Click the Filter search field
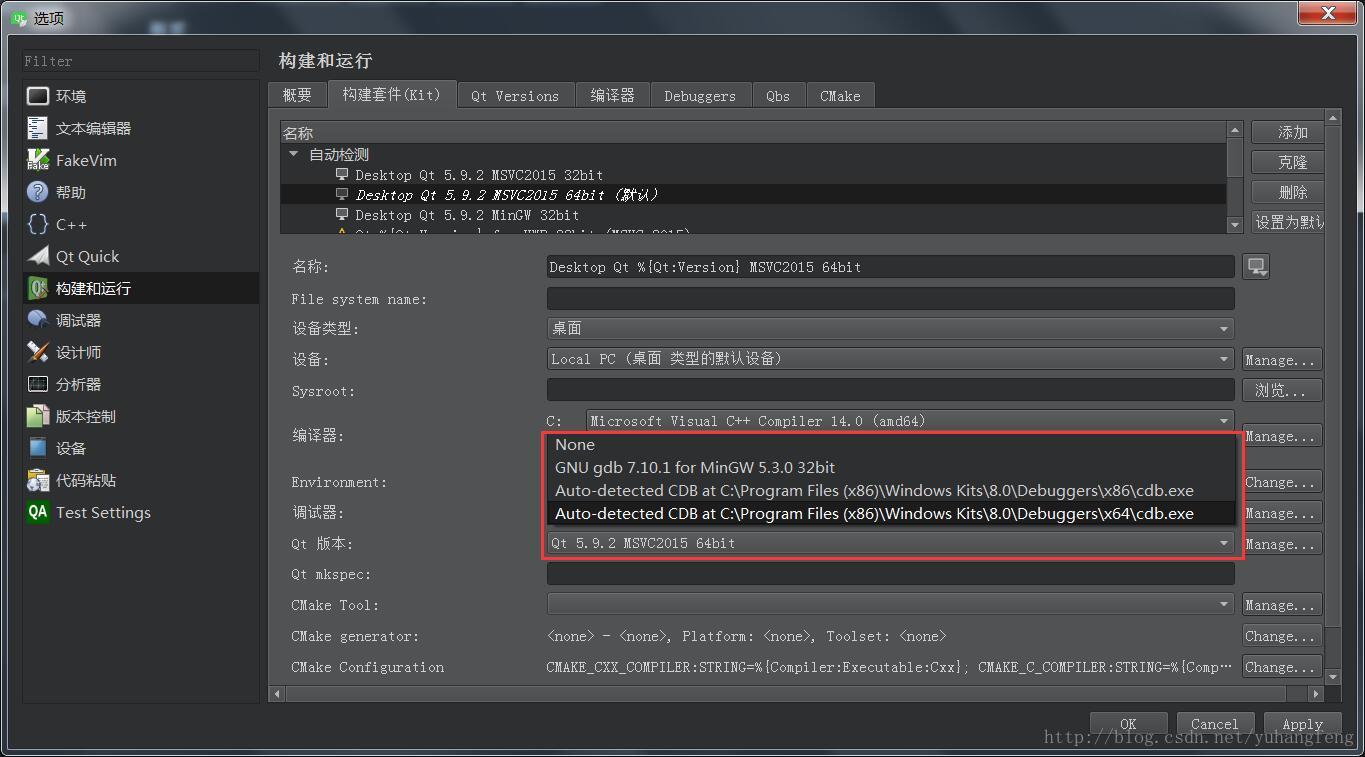Image resolution: width=1365 pixels, height=757 pixels. click(x=140, y=61)
